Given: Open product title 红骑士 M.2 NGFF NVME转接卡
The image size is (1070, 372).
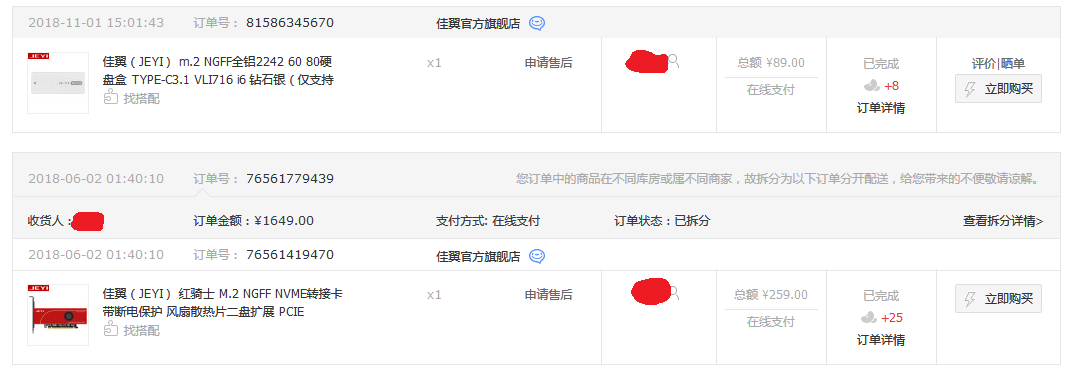Looking at the screenshot, I should click(x=222, y=303).
